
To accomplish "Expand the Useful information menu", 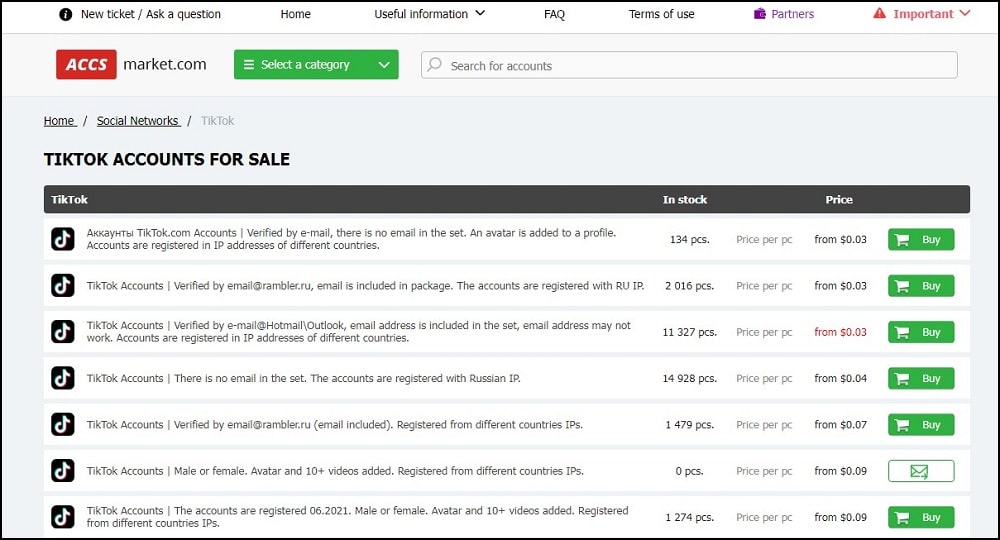I will [429, 13].
